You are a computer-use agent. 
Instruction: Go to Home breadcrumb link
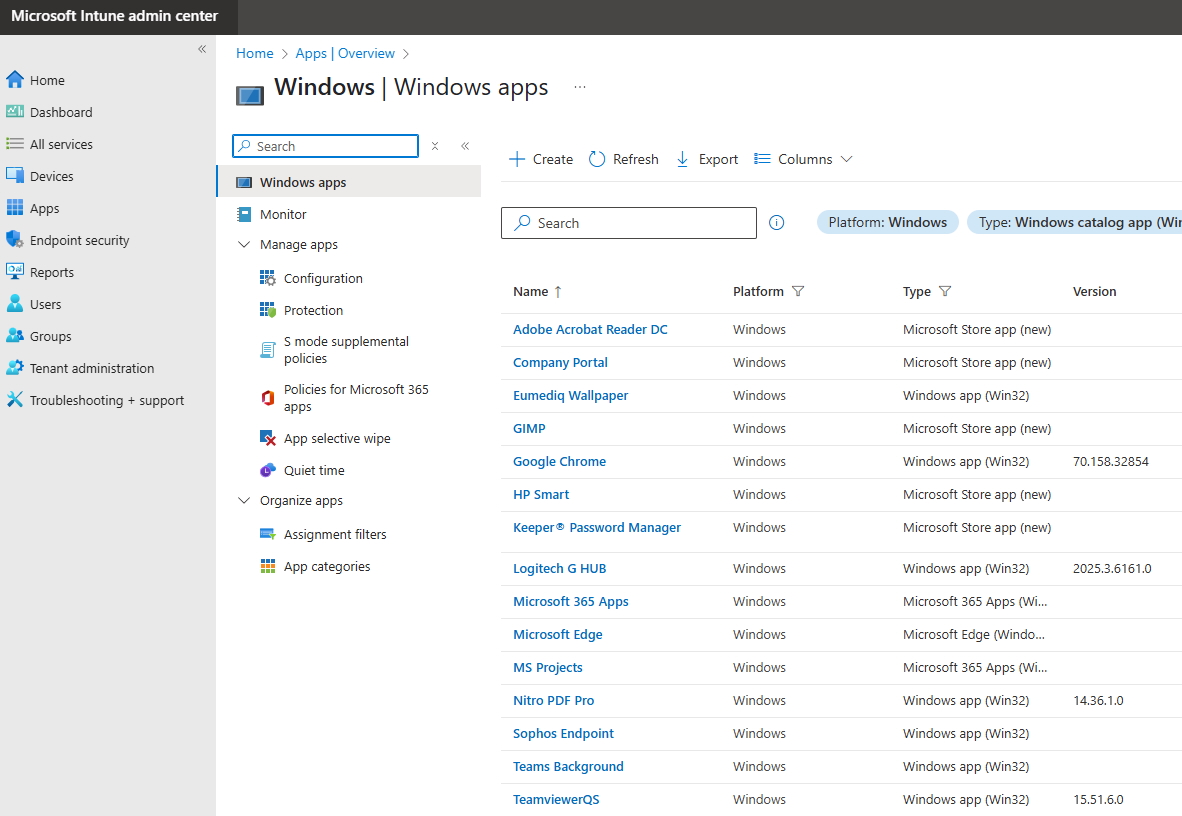[x=255, y=54]
